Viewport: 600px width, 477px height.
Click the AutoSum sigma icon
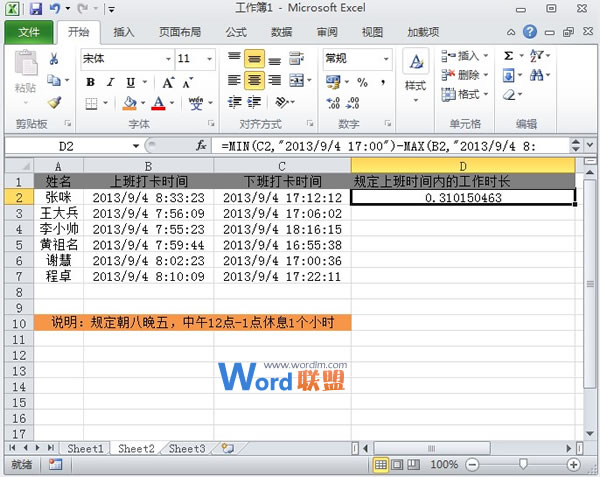tap(509, 56)
